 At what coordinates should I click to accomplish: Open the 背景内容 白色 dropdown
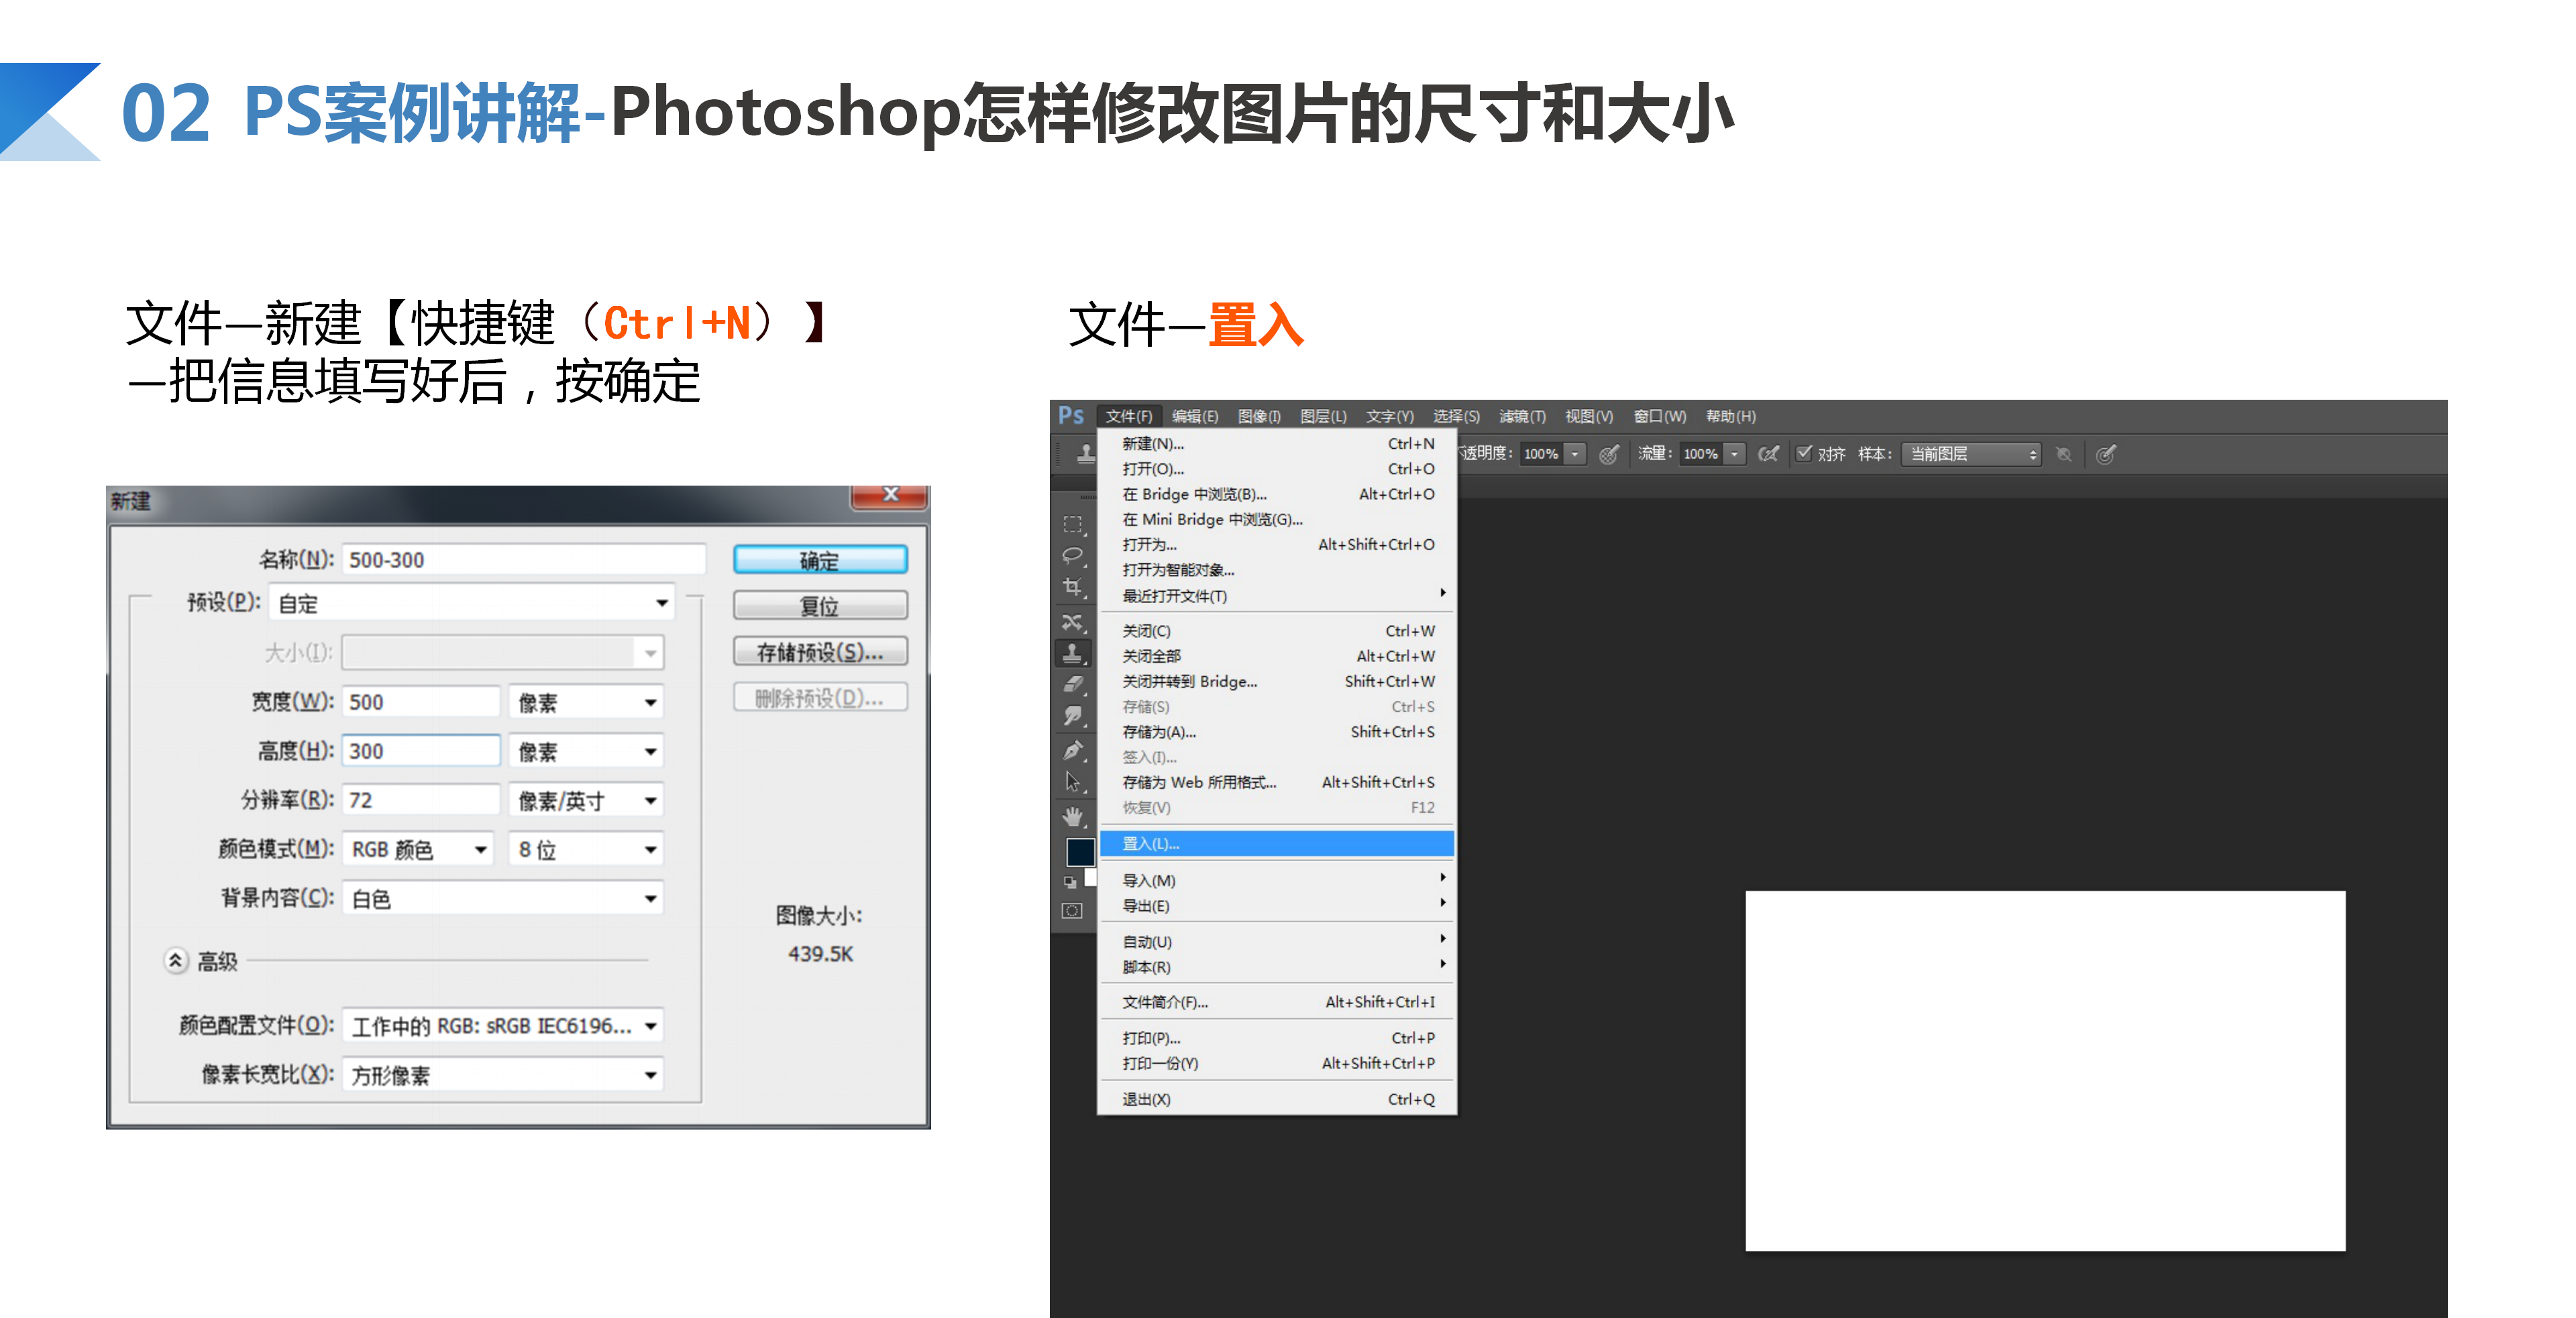503,898
